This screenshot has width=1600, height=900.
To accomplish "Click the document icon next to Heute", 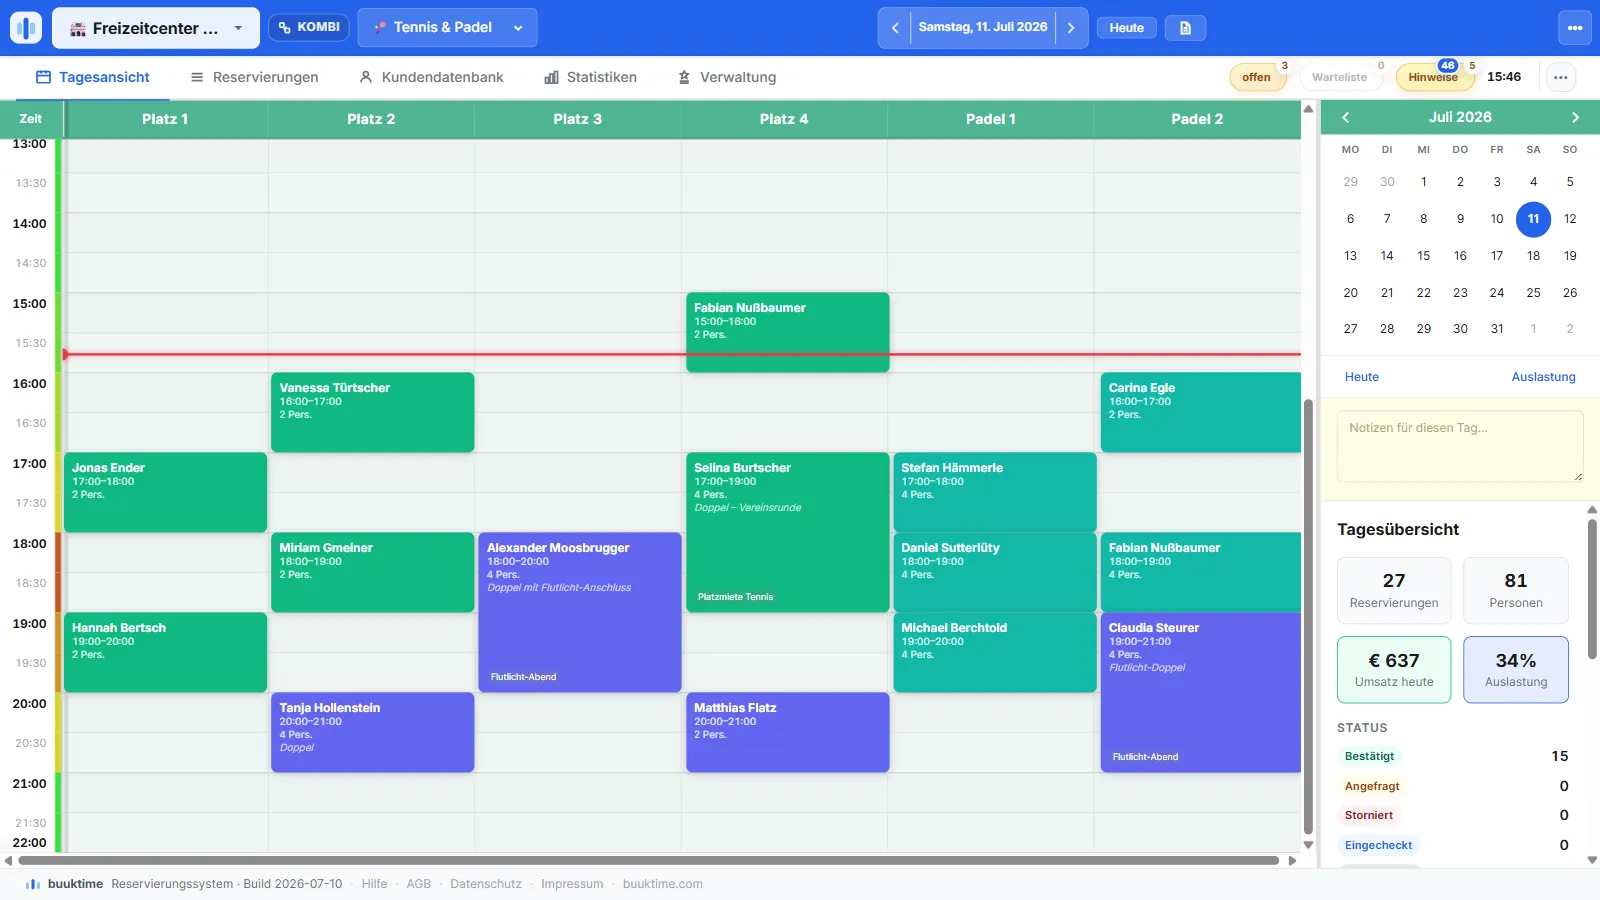I will point(1185,28).
